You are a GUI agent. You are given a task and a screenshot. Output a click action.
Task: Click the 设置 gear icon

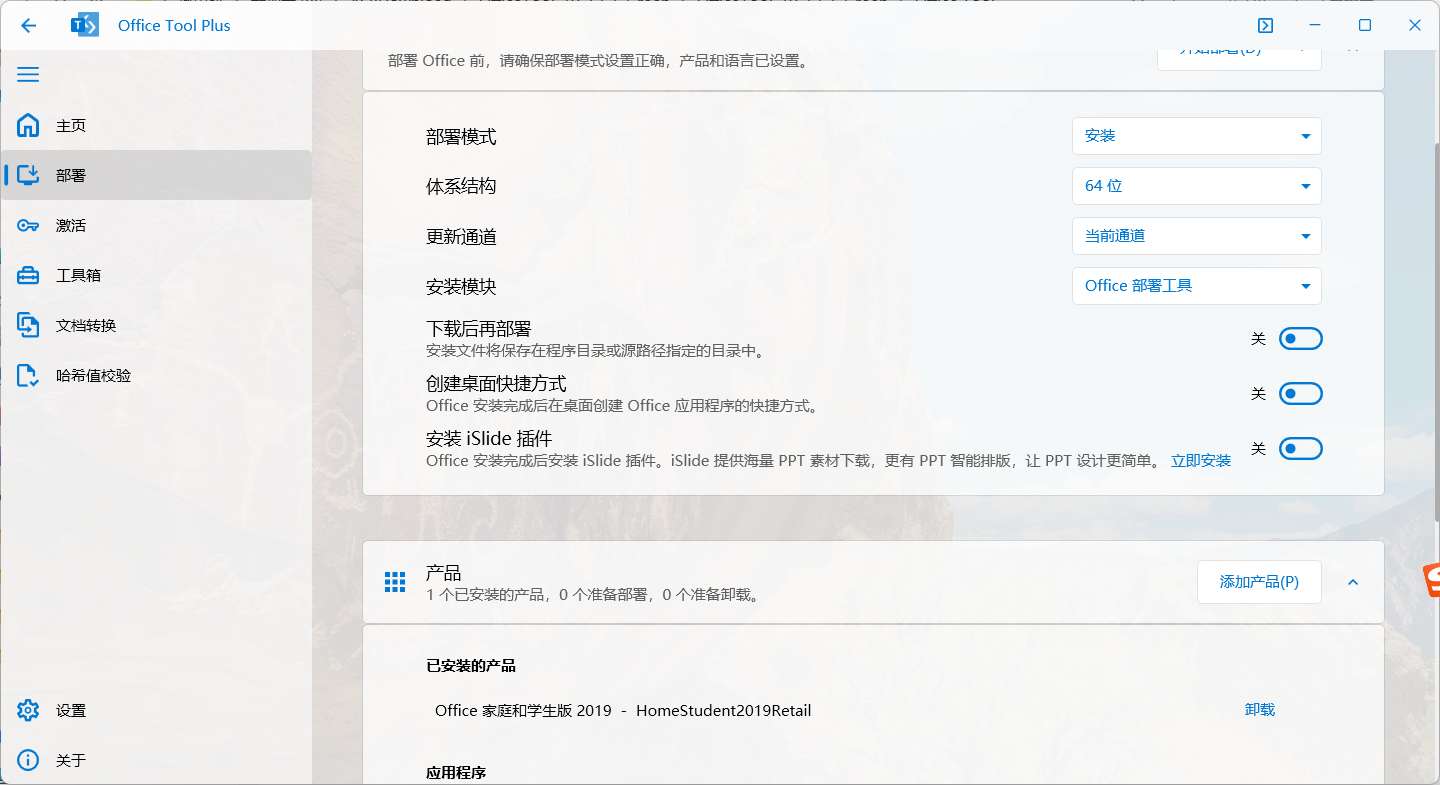pos(28,710)
